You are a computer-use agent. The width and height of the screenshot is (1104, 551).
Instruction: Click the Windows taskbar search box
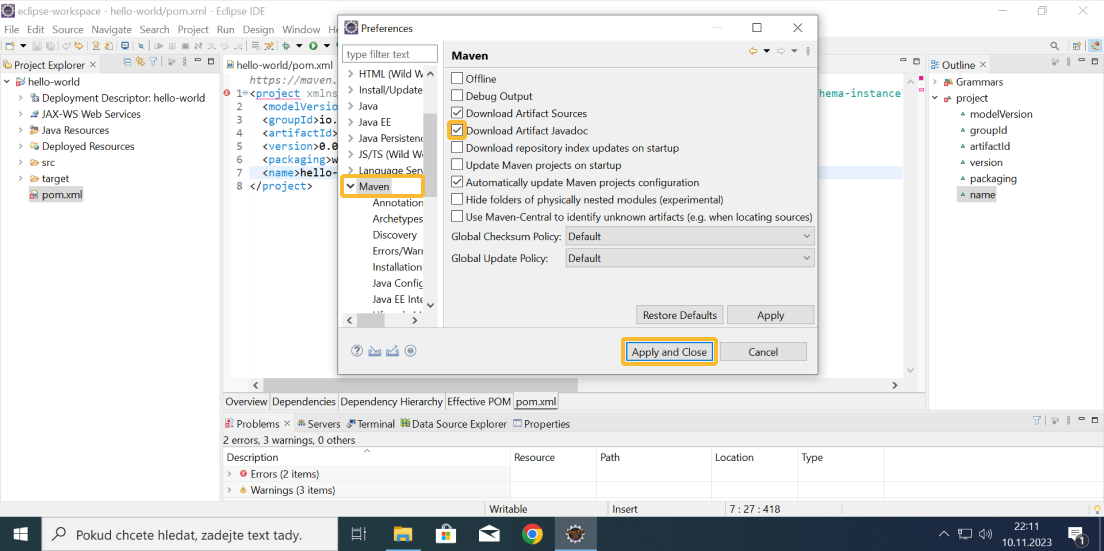[189, 534]
